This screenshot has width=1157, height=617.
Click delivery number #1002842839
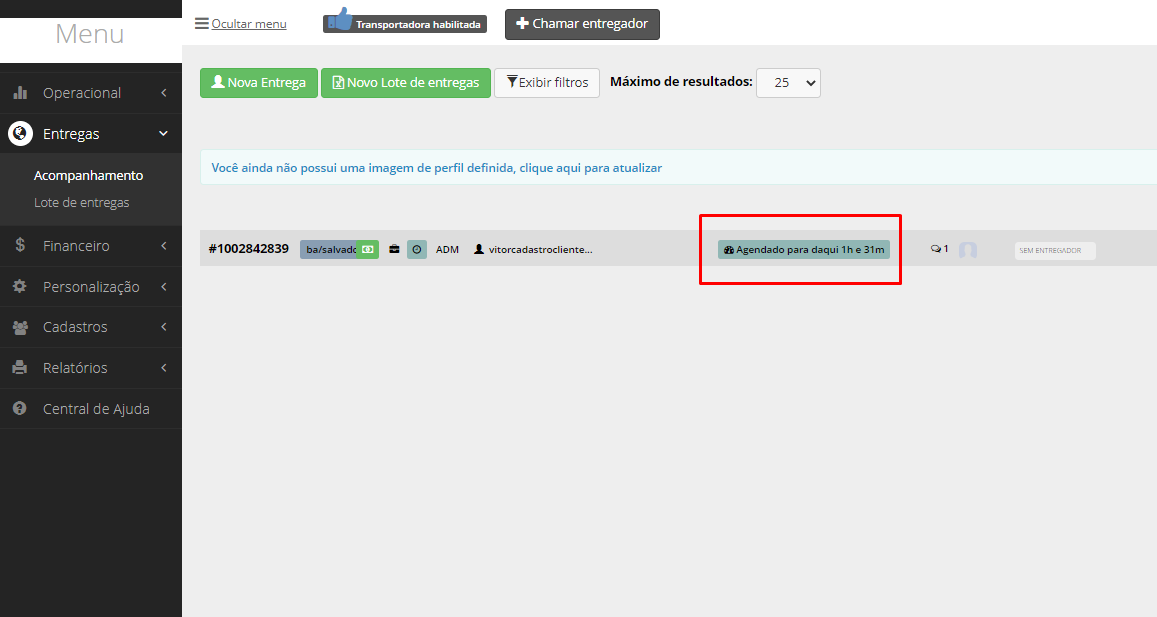(249, 249)
